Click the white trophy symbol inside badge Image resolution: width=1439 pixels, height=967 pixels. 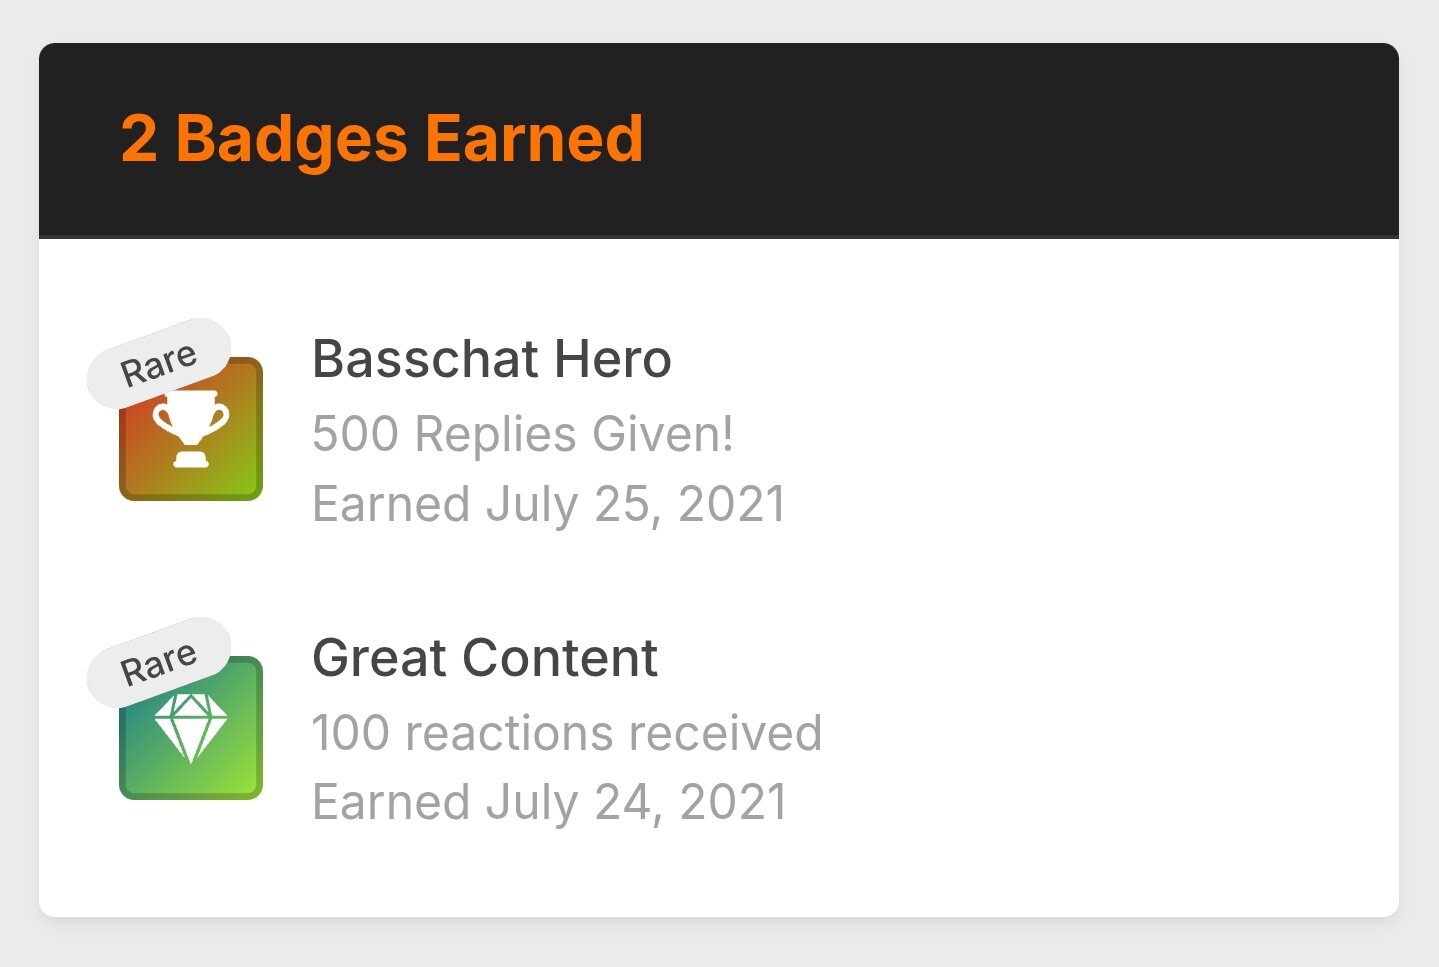click(191, 428)
